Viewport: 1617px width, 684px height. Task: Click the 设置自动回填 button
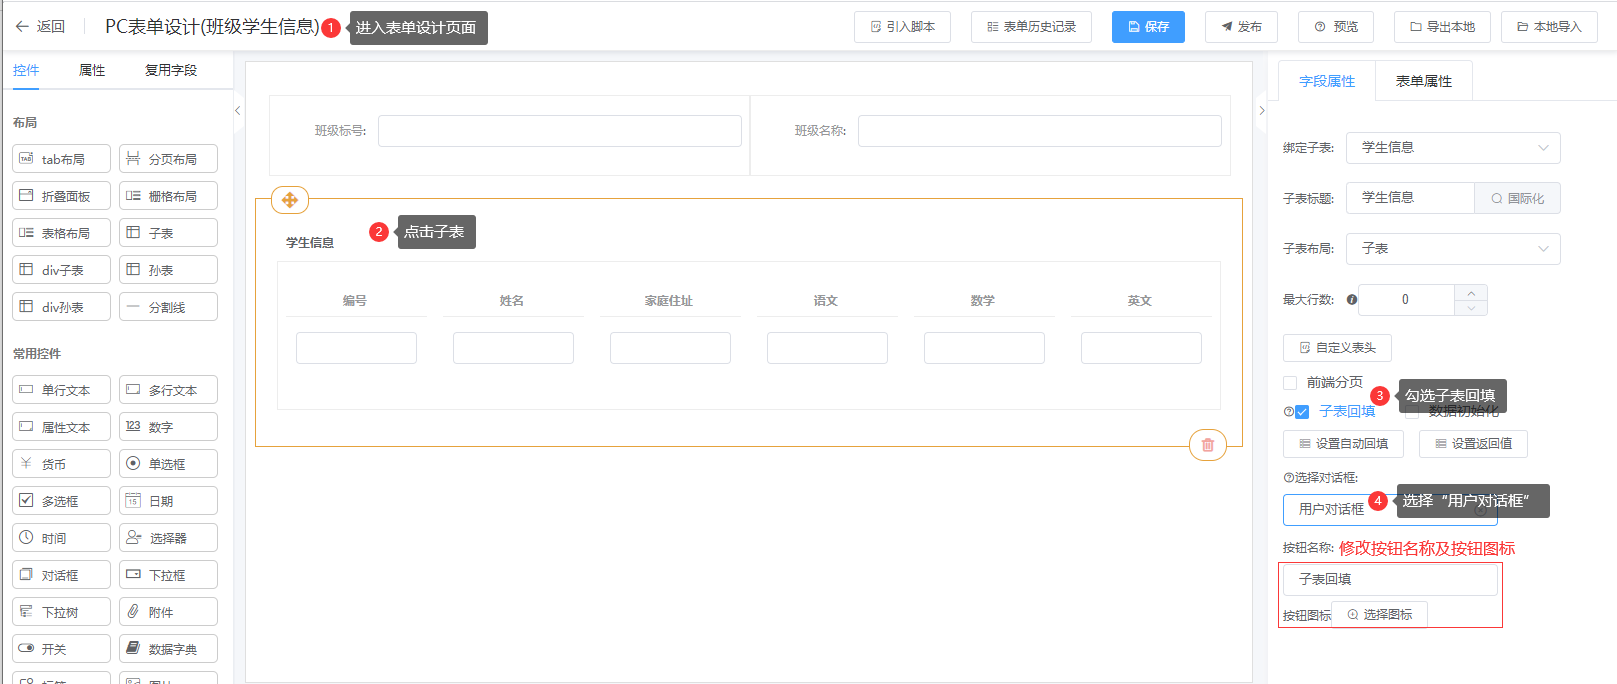1343,444
